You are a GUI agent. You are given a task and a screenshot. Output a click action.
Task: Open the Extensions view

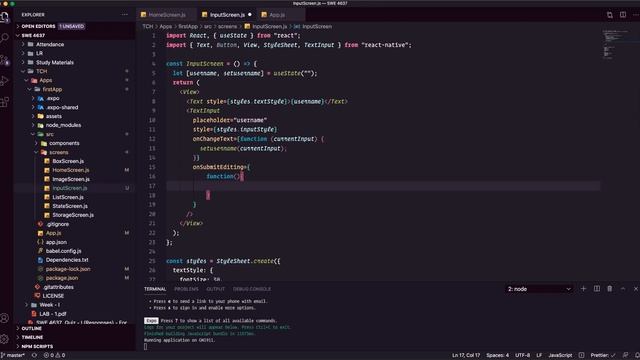[4, 102]
